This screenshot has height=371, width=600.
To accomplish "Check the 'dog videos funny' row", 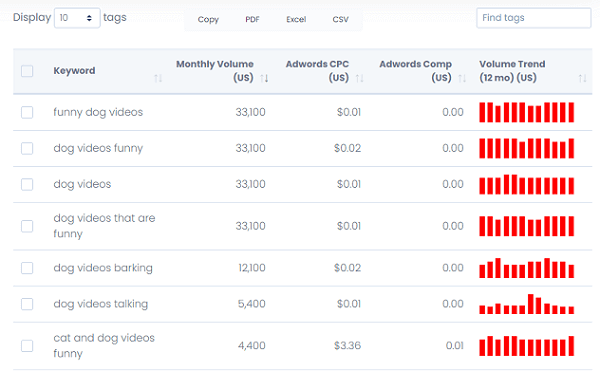I will [27, 148].
